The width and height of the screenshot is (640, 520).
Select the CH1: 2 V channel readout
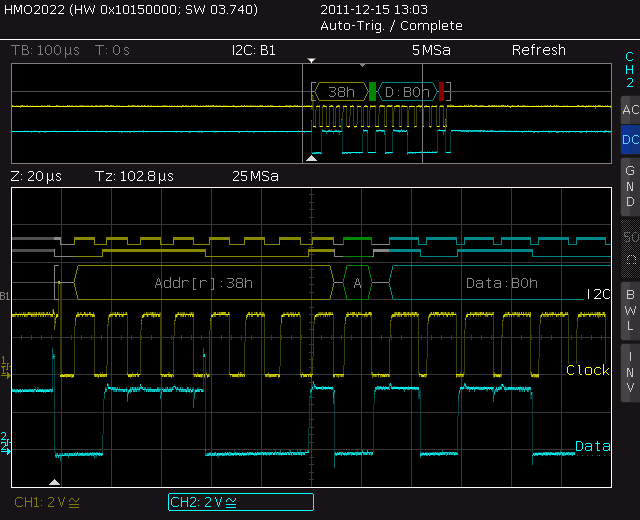pyautogui.click(x=47, y=502)
